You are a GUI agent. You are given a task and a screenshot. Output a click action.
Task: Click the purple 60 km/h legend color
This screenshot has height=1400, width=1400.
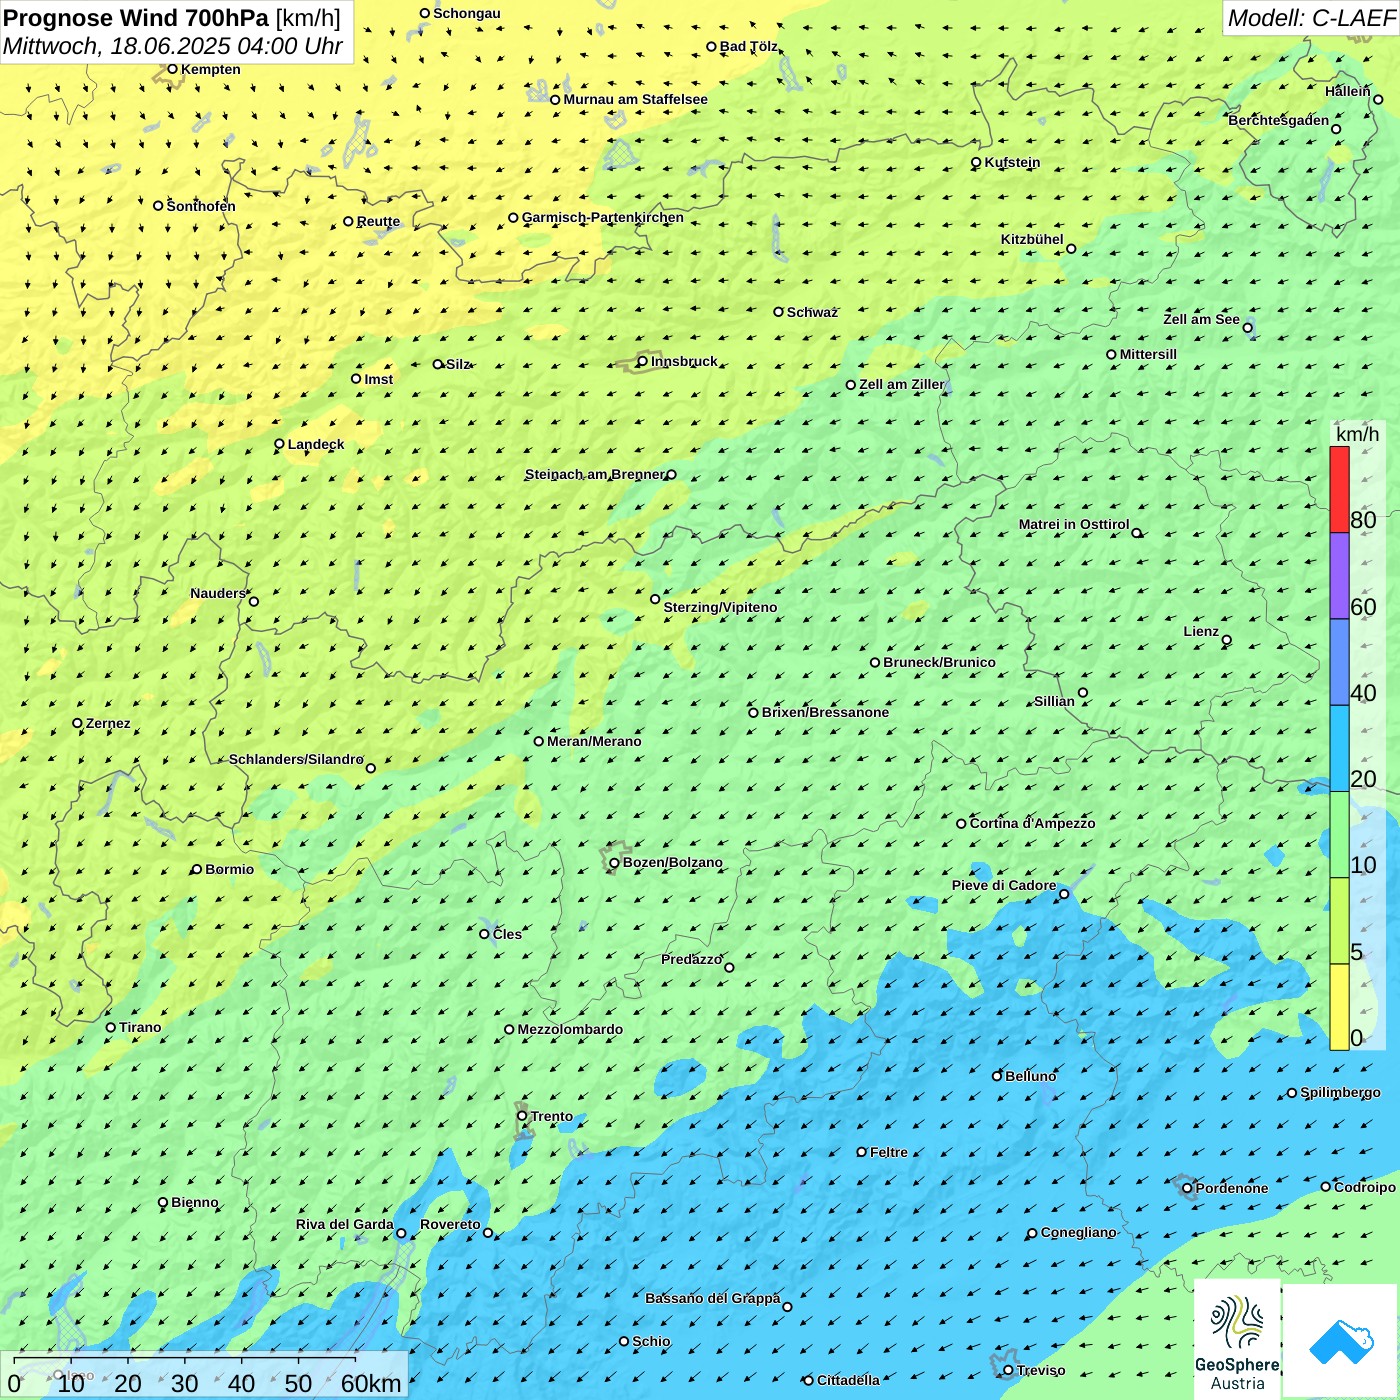pyautogui.click(x=1339, y=576)
